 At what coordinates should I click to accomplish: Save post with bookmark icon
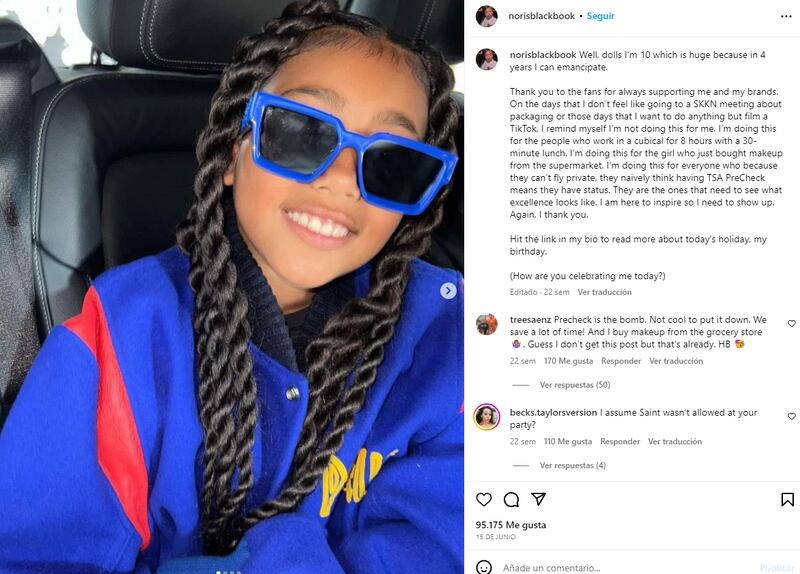tap(787, 500)
